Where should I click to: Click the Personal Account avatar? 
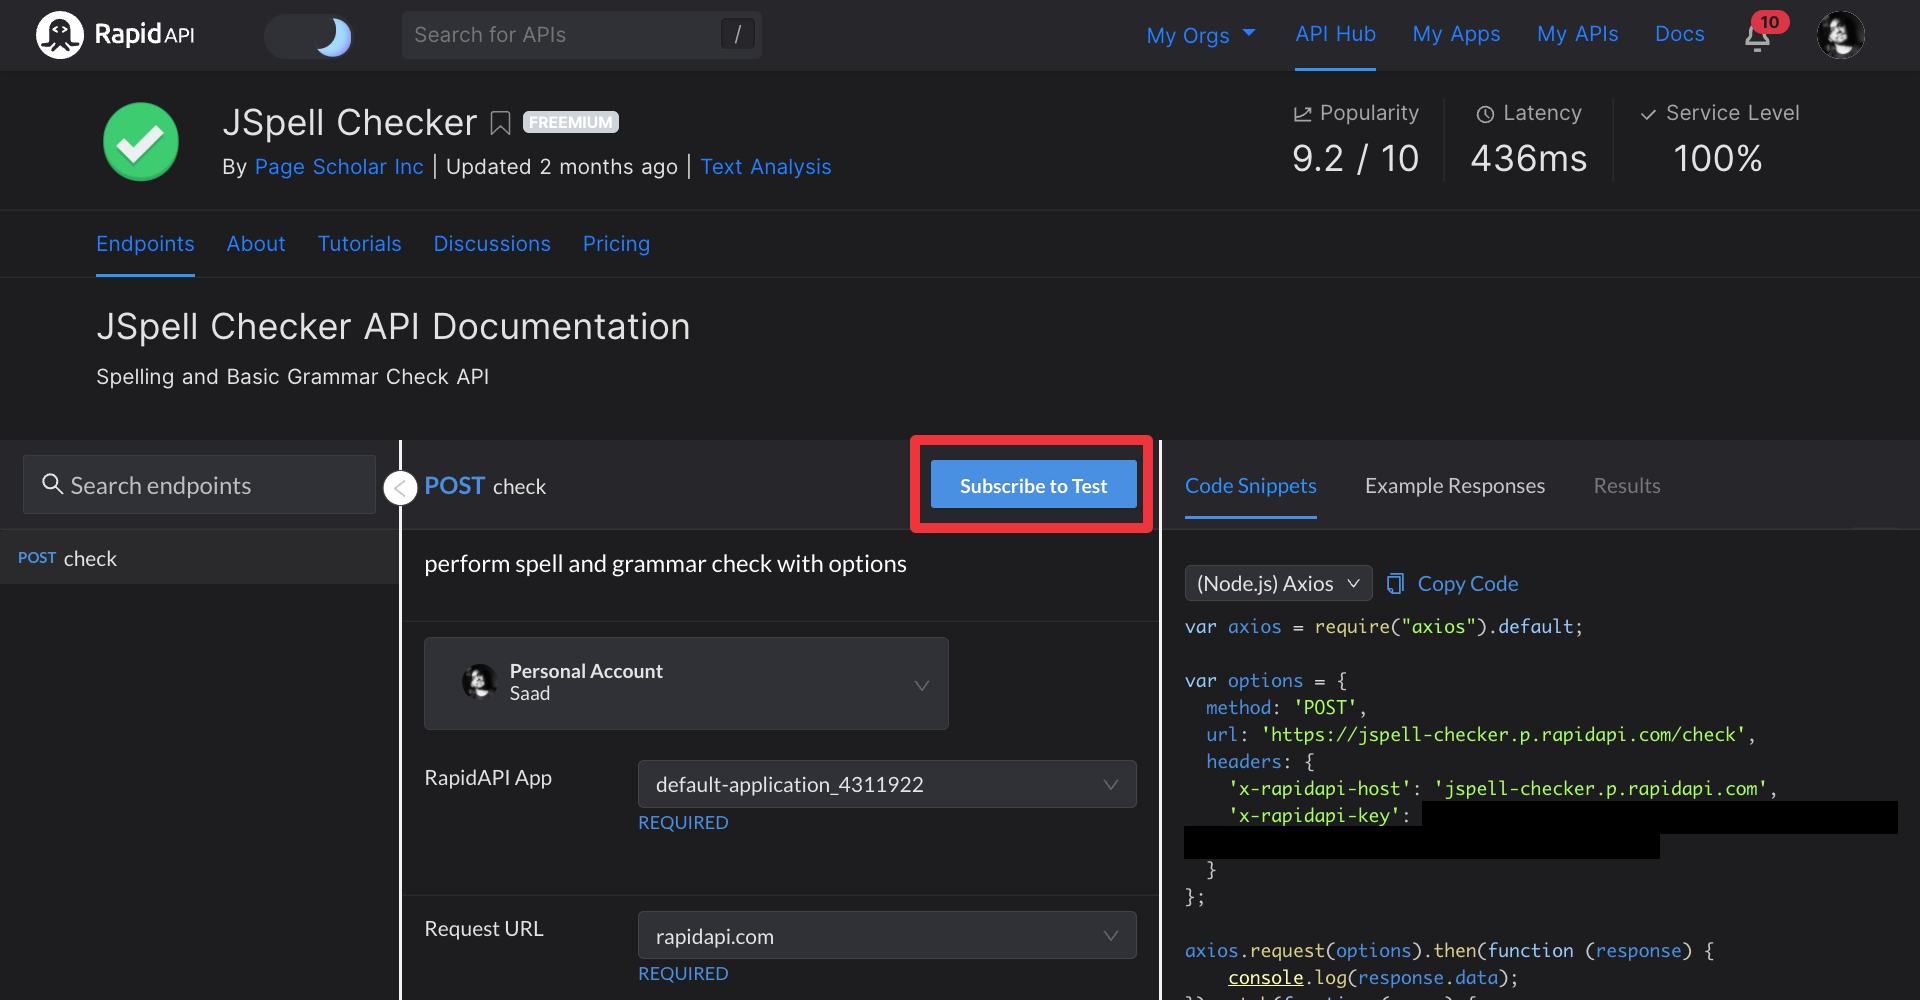coord(479,683)
